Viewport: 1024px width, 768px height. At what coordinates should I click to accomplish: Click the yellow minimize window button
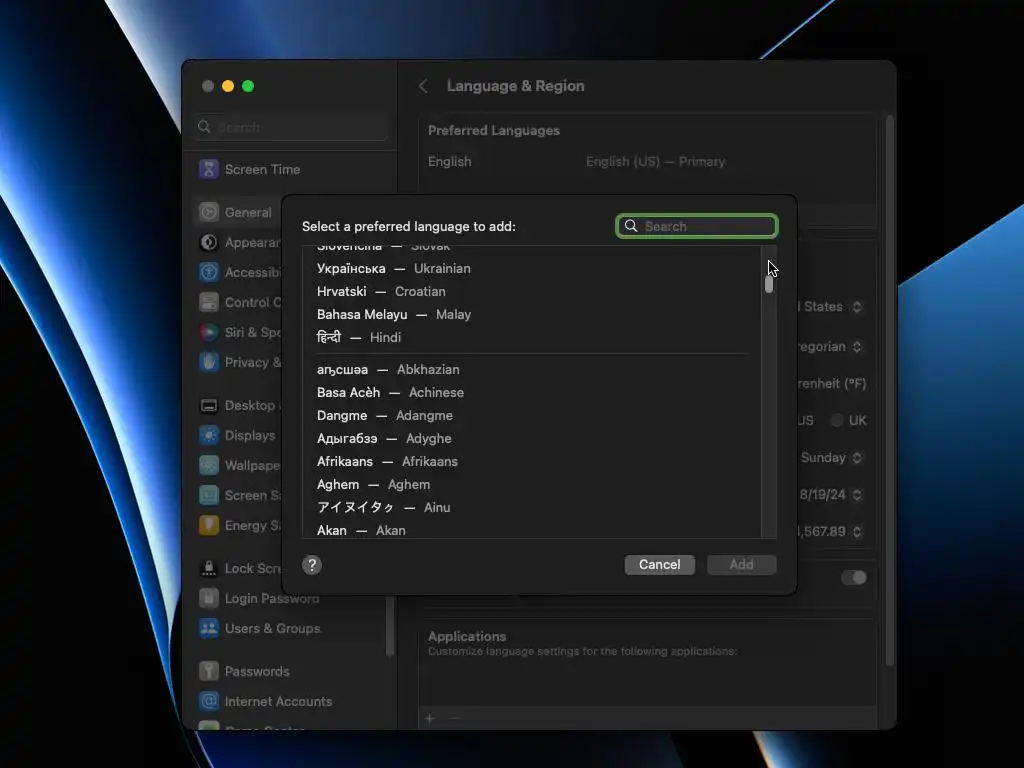click(228, 86)
